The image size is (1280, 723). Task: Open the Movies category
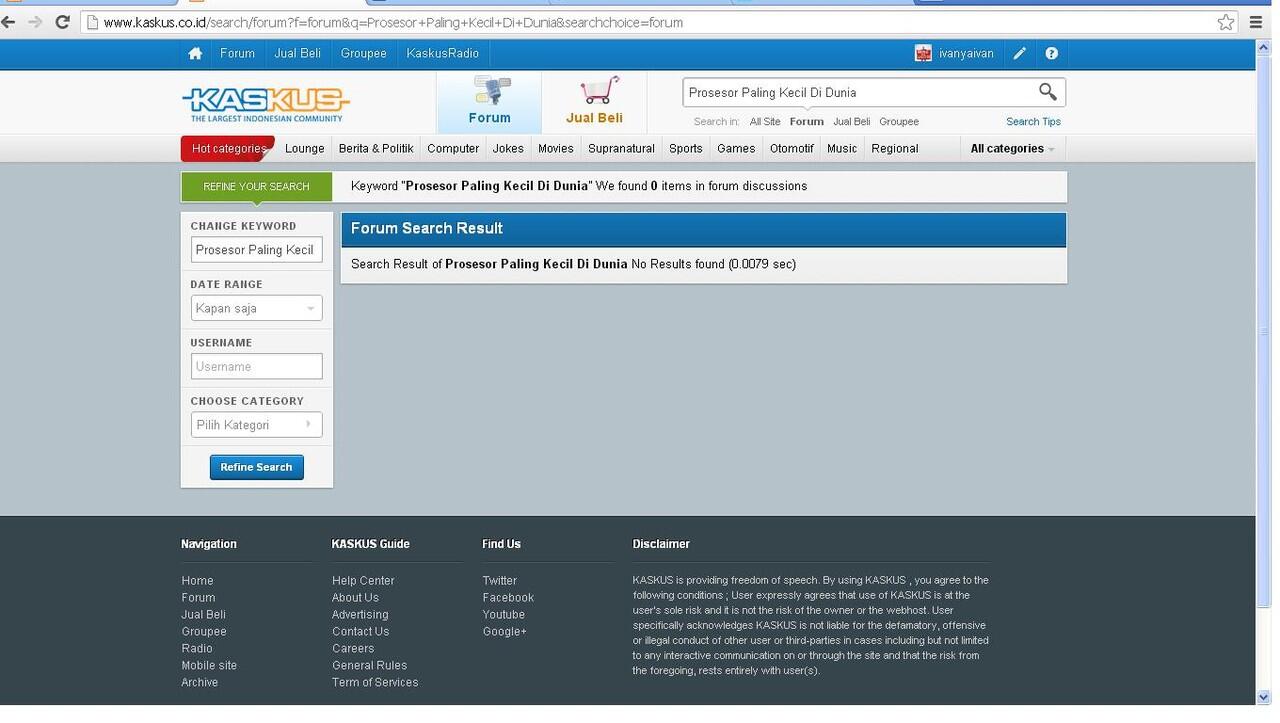tap(556, 149)
